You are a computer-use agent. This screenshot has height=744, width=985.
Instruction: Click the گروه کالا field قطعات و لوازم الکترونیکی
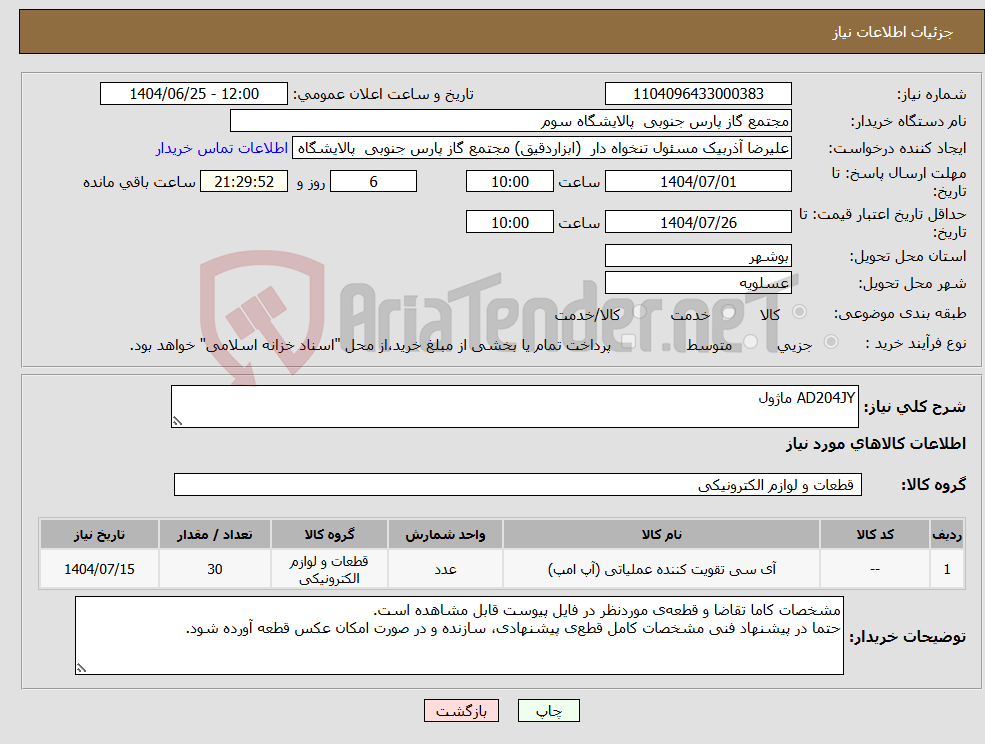point(516,484)
